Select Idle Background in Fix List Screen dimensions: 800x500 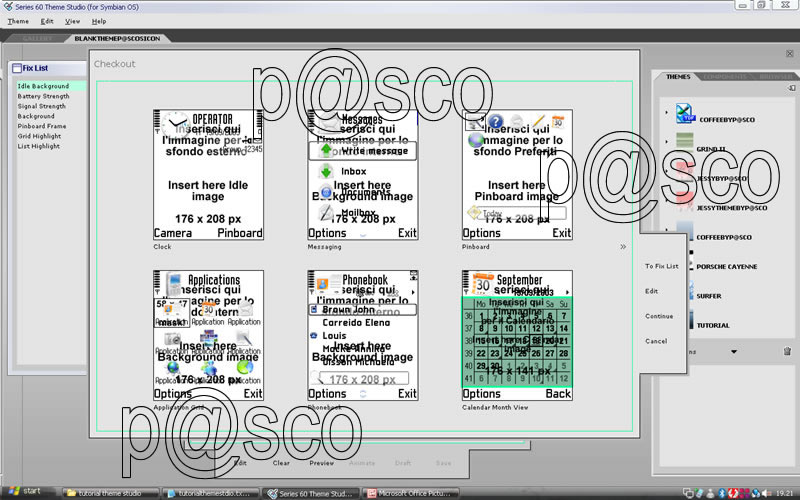pos(51,86)
